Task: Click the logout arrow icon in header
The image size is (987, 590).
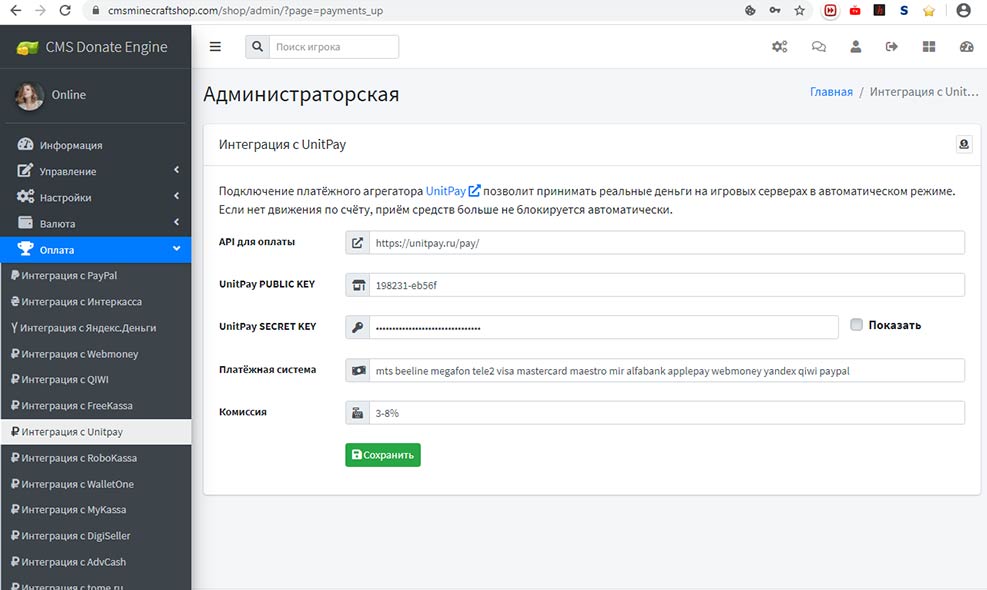Action: pyautogui.click(x=892, y=47)
